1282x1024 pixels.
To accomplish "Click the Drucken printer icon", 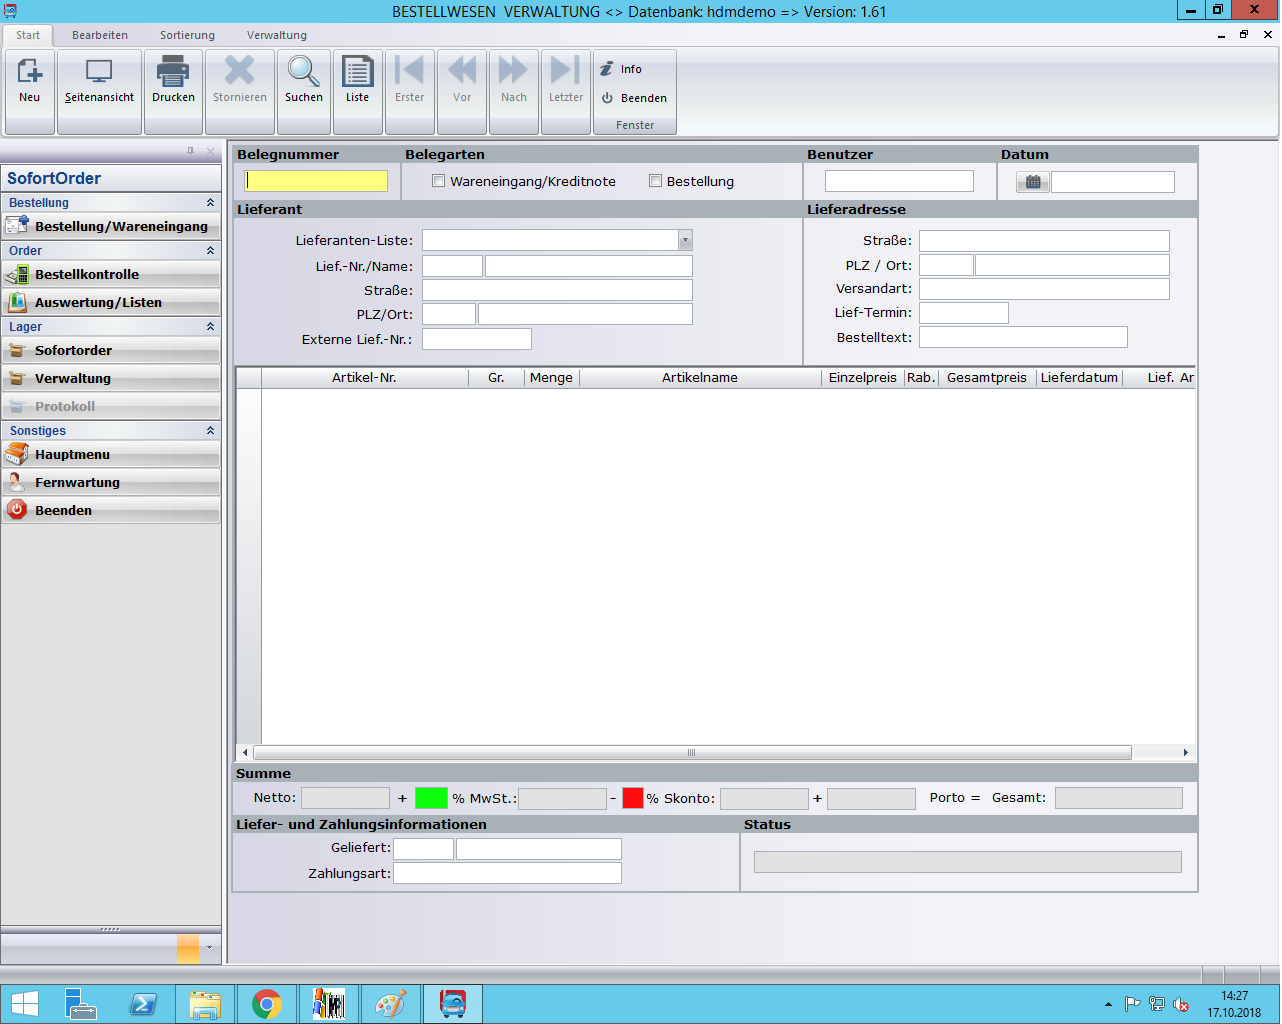I will point(173,80).
